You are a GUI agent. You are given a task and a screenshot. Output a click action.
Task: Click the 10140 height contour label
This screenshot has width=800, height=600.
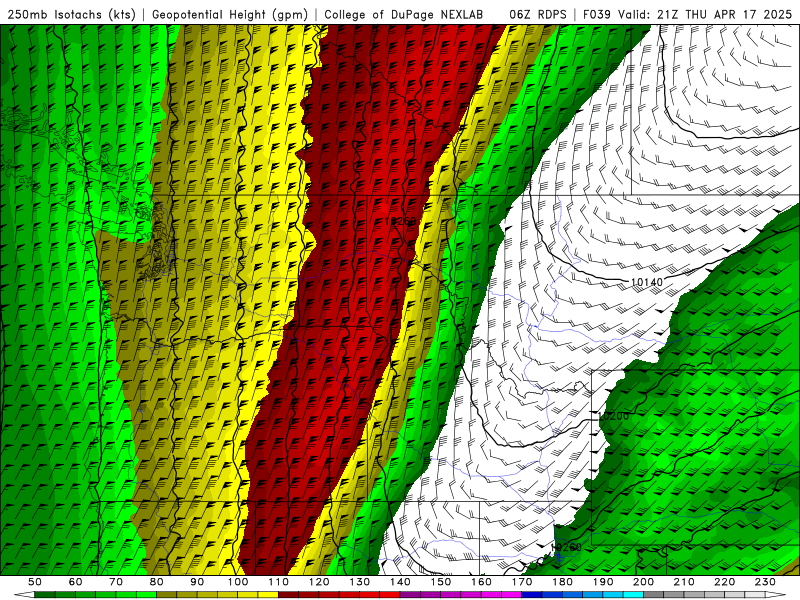tap(646, 282)
